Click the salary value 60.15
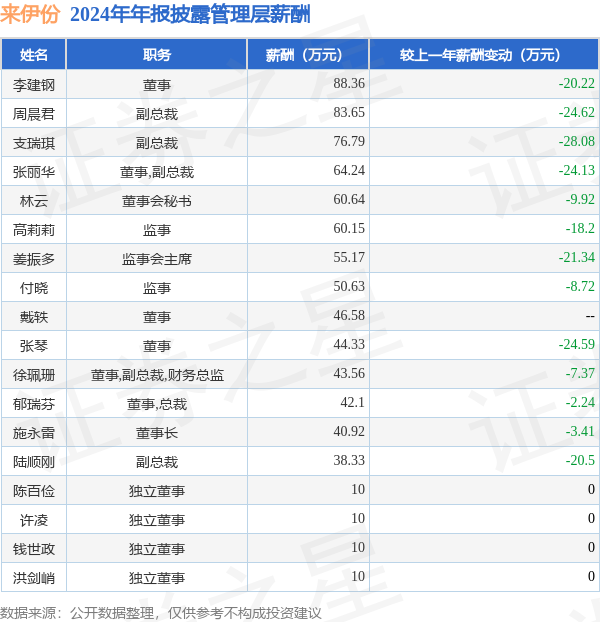Viewport: 600px width, 622px height. pyautogui.click(x=349, y=228)
